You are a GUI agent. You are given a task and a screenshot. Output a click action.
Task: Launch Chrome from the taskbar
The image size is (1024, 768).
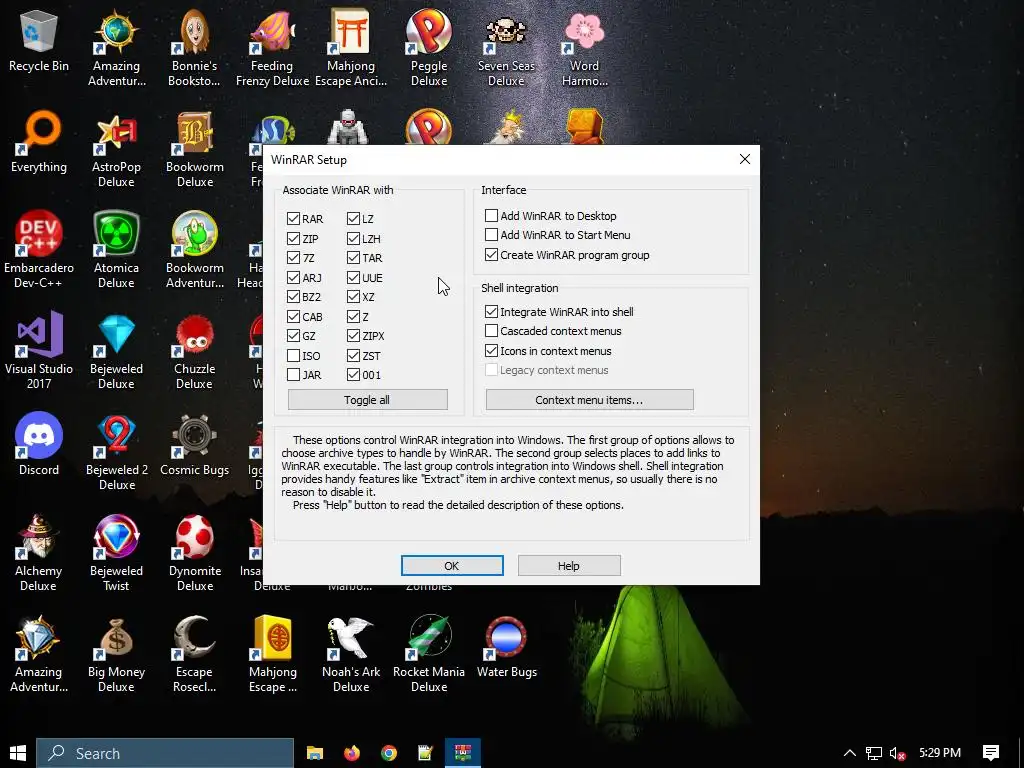389,753
